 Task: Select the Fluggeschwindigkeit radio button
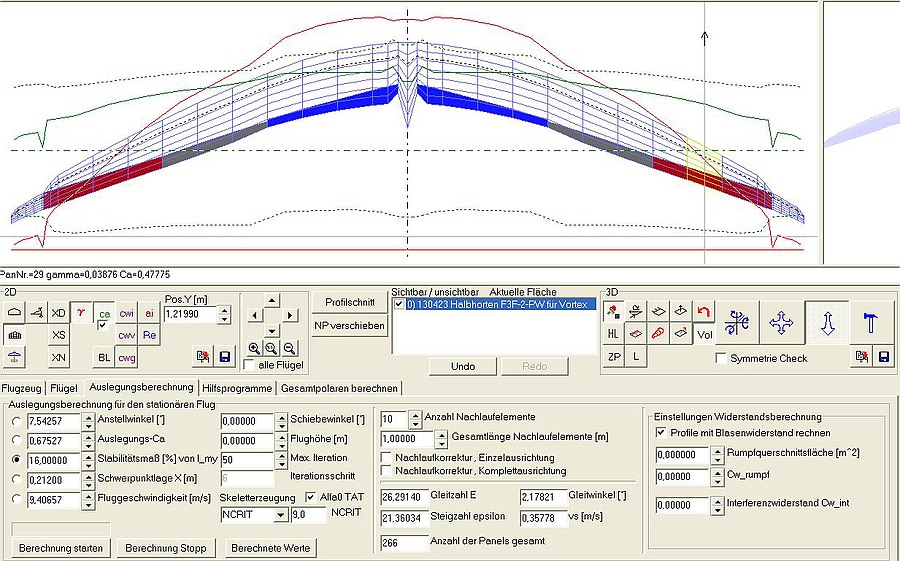[x=16, y=497]
